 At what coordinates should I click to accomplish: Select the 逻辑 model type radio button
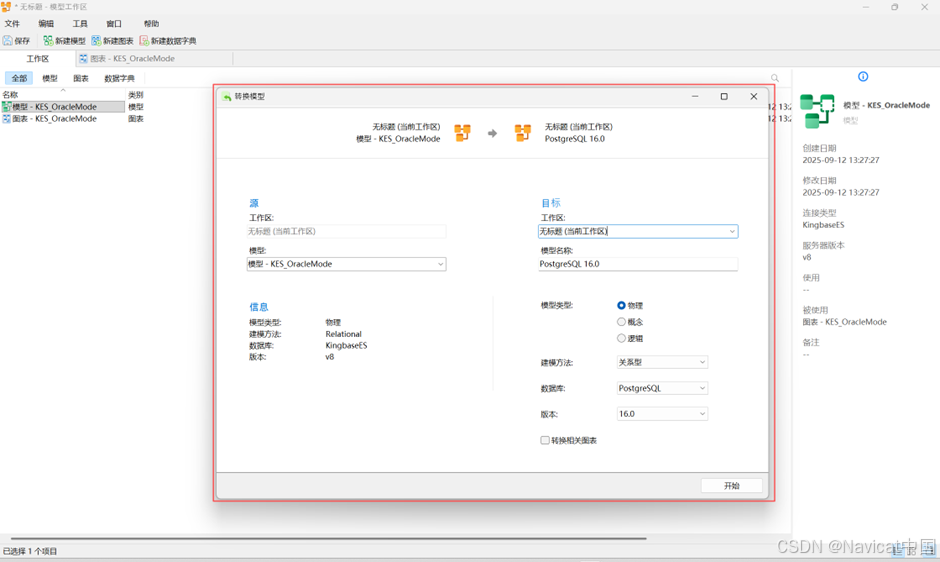click(x=621, y=338)
